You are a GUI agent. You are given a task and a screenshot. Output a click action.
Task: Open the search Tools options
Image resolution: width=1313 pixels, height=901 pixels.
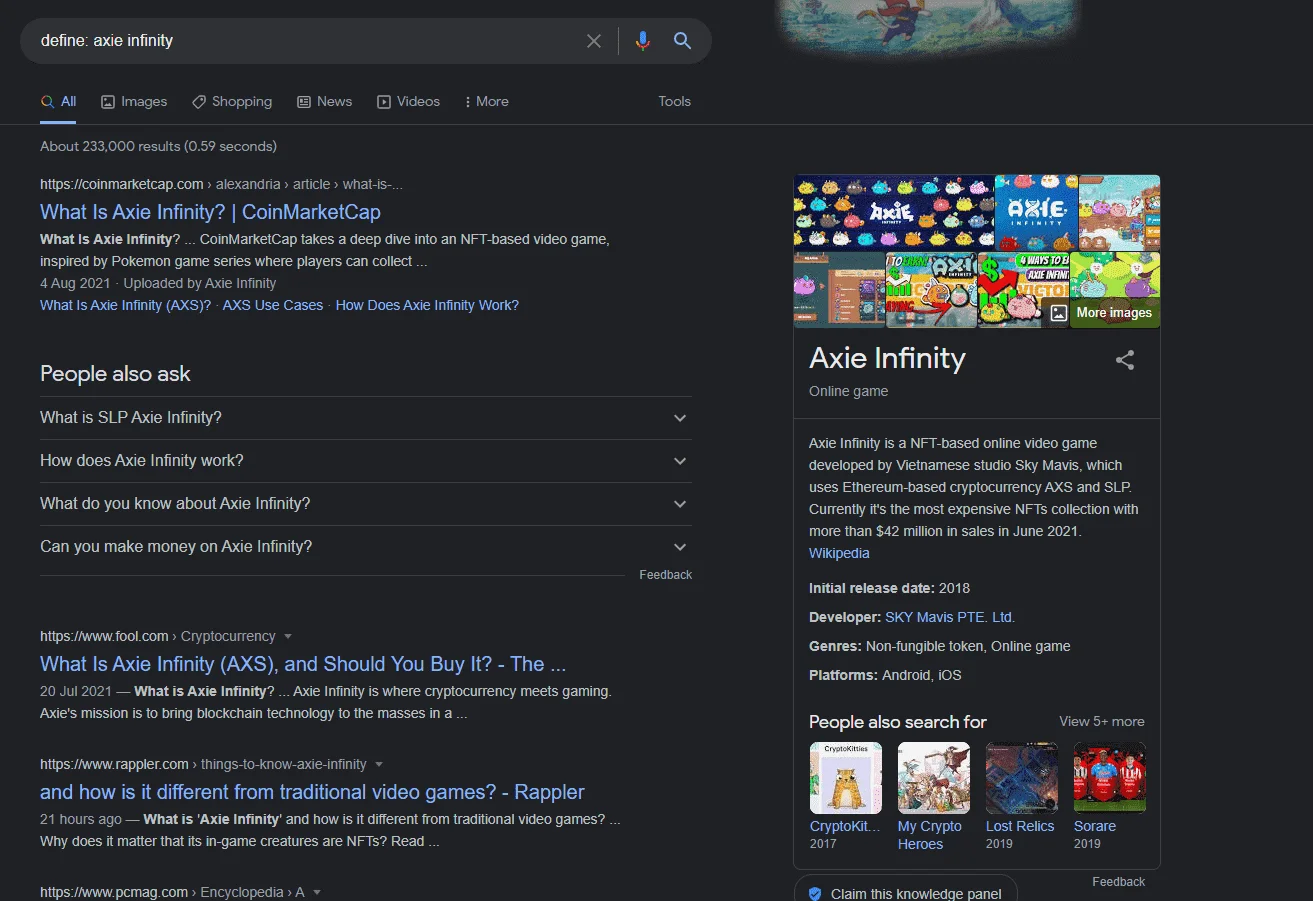coord(675,102)
